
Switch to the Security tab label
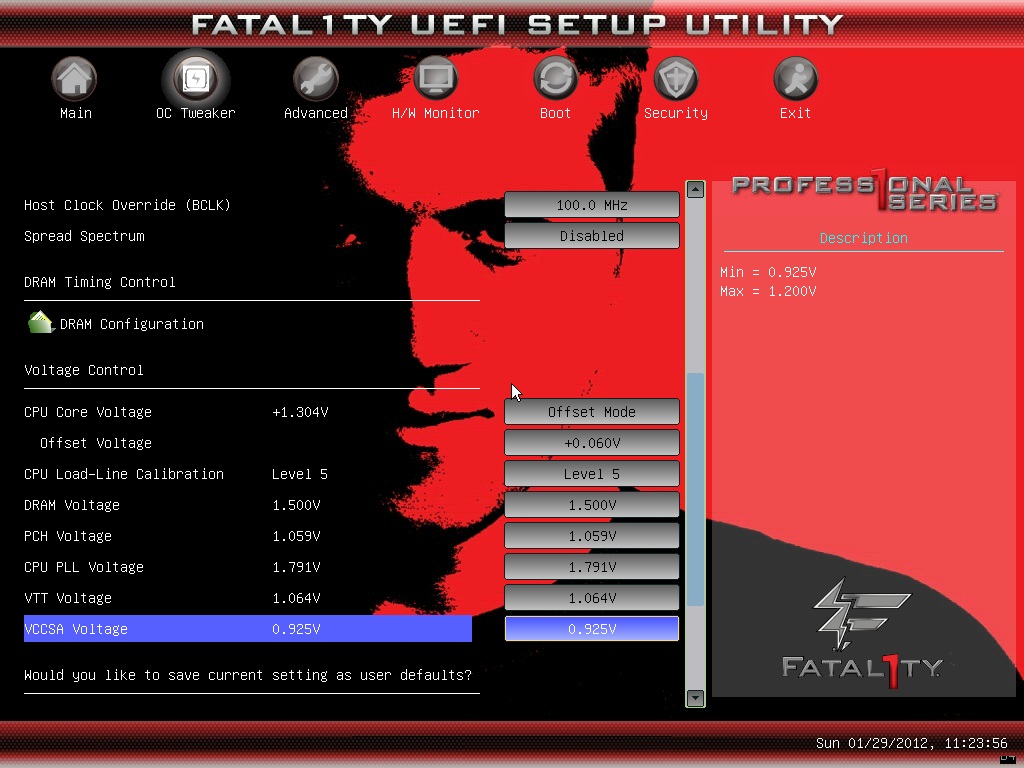tap(675, 113)
